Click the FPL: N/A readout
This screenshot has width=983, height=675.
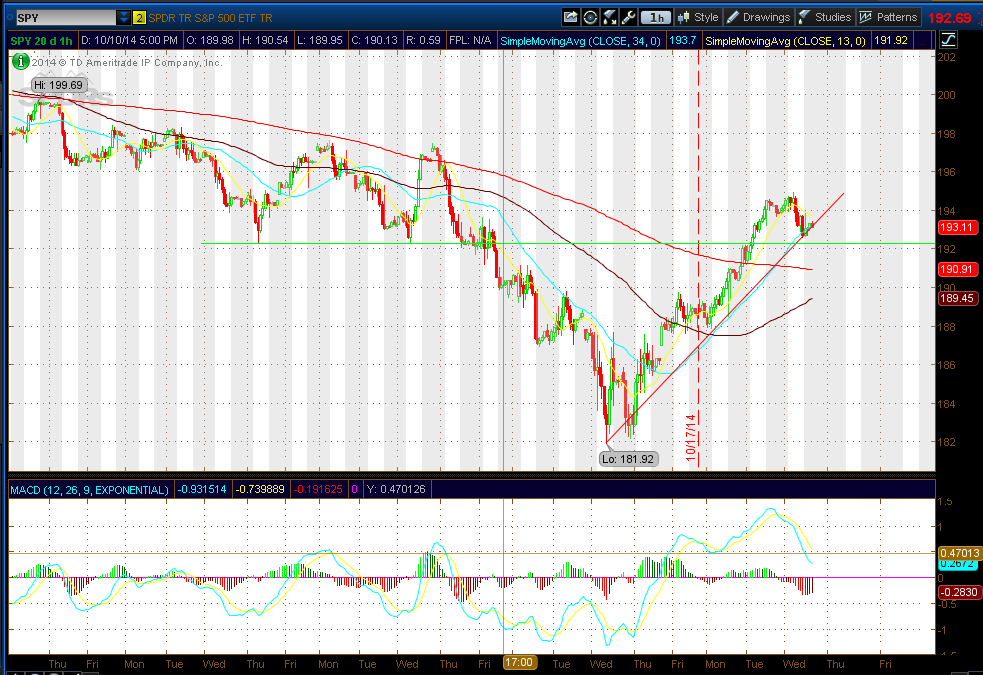coord(470,41)
